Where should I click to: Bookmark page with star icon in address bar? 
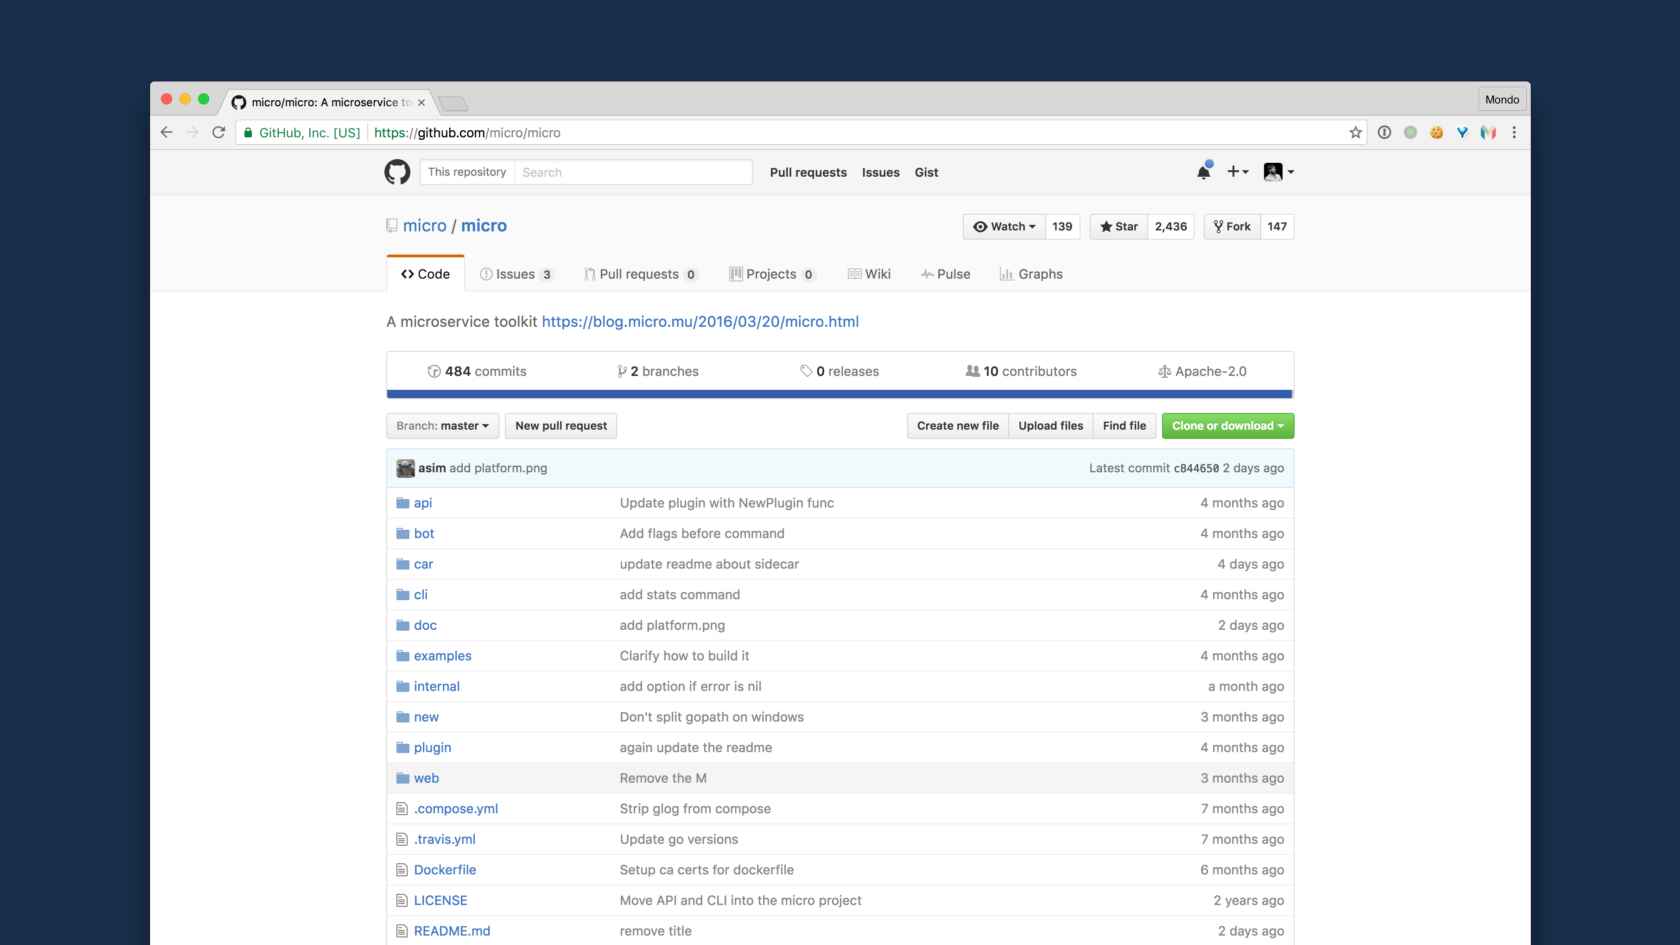tap(1355, 132)
